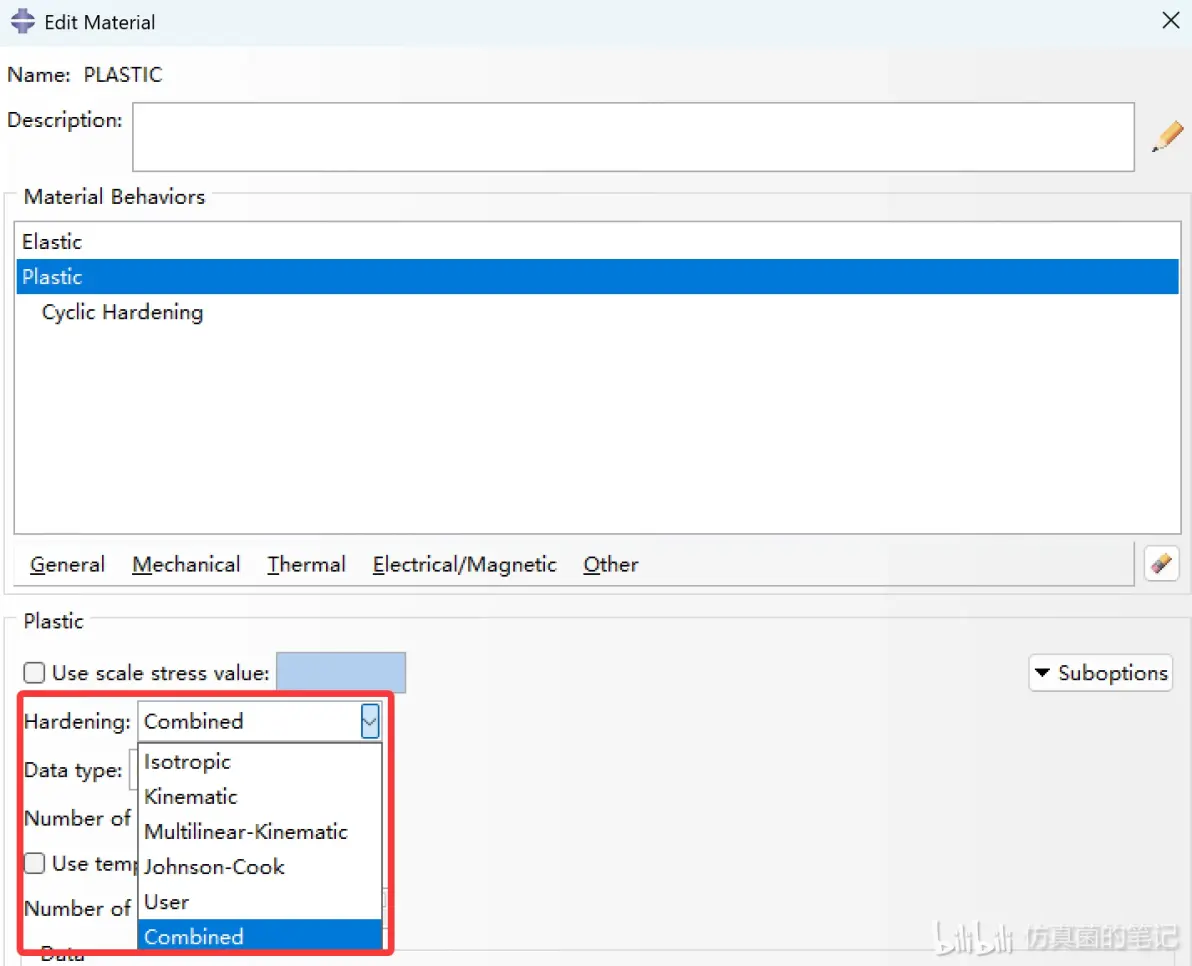Close the Edit Material dialog
1192x966 pixels.
coord(1171,21)
